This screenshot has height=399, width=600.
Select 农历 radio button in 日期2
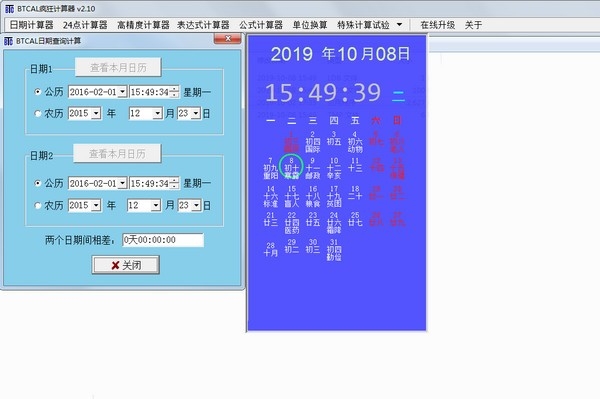click(x=38, y=206)
